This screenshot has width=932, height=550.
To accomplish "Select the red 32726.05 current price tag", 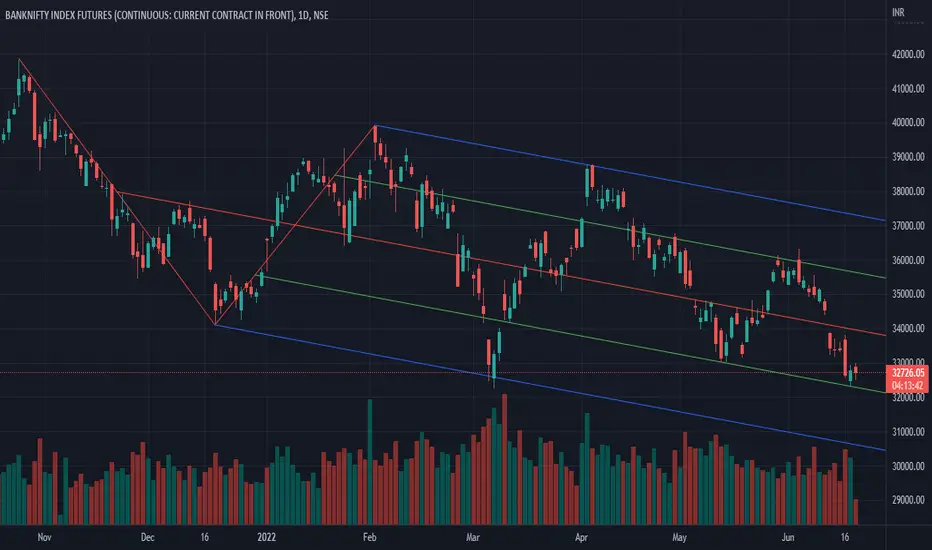I will pyautogui.click(x=908, y=373).
